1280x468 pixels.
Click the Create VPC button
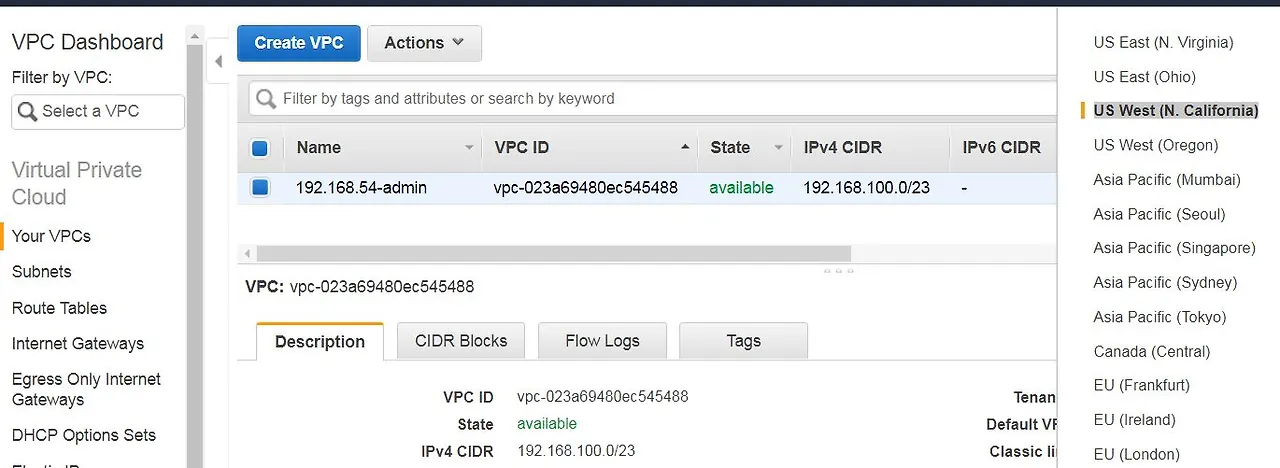pyautogui.click(x=298, y=43)
